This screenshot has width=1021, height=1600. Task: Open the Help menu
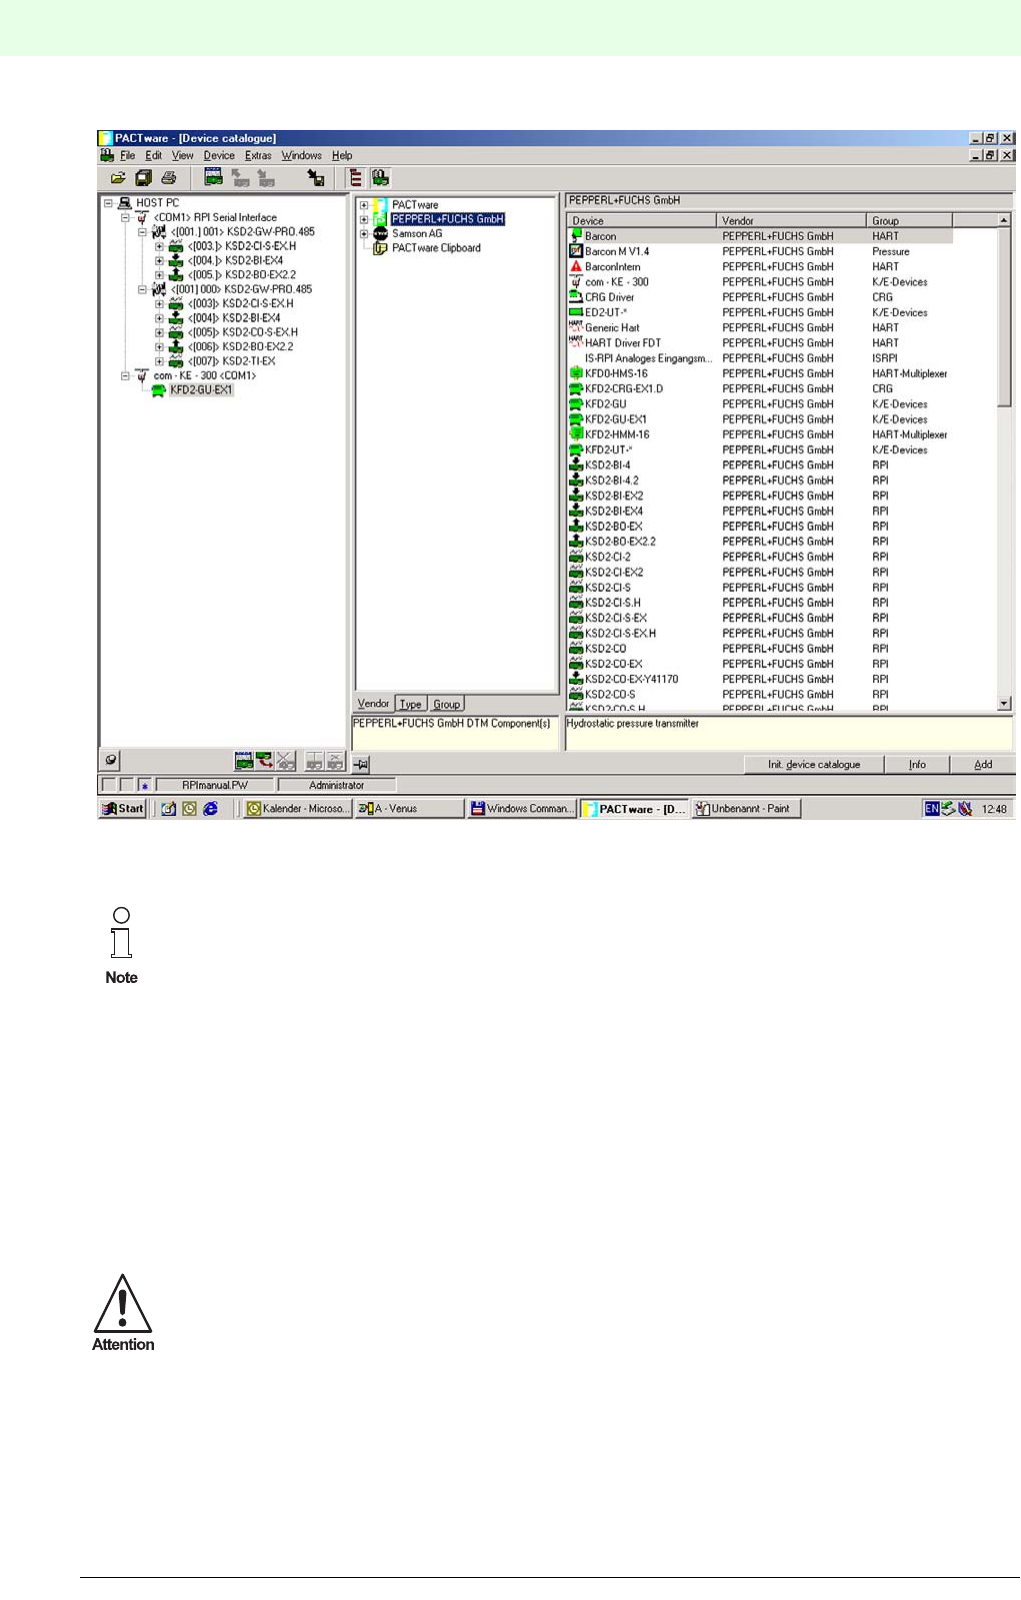coord(342,155)
